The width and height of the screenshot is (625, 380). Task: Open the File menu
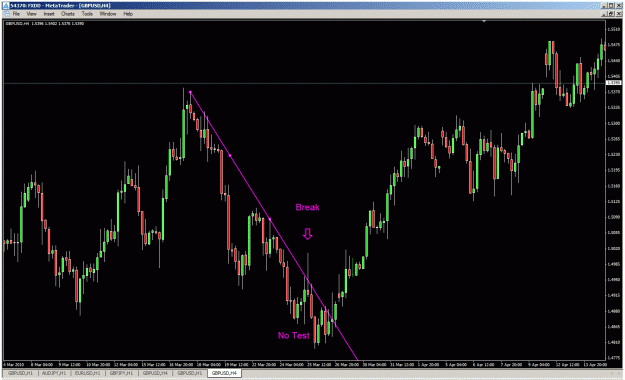(16, 14)
